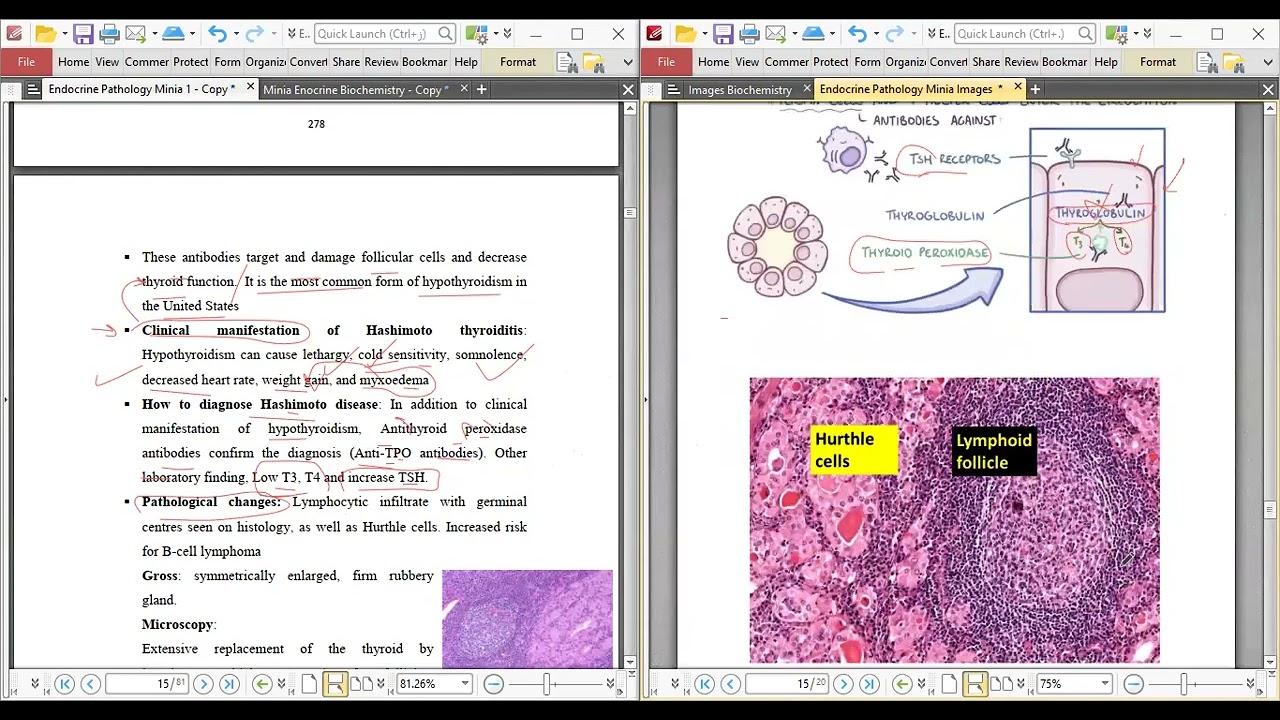Image resolution: width=1280 pixels, height=720 pixels.
Task: Open Format tab in left window
Action: (x=518, y=62)
